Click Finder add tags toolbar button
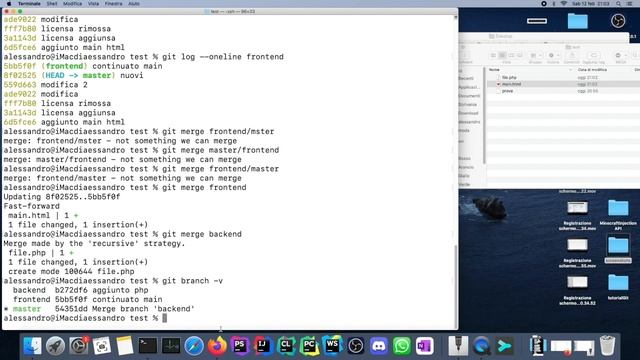This screenshot has height=360, width=640. (x=593, y=56)
